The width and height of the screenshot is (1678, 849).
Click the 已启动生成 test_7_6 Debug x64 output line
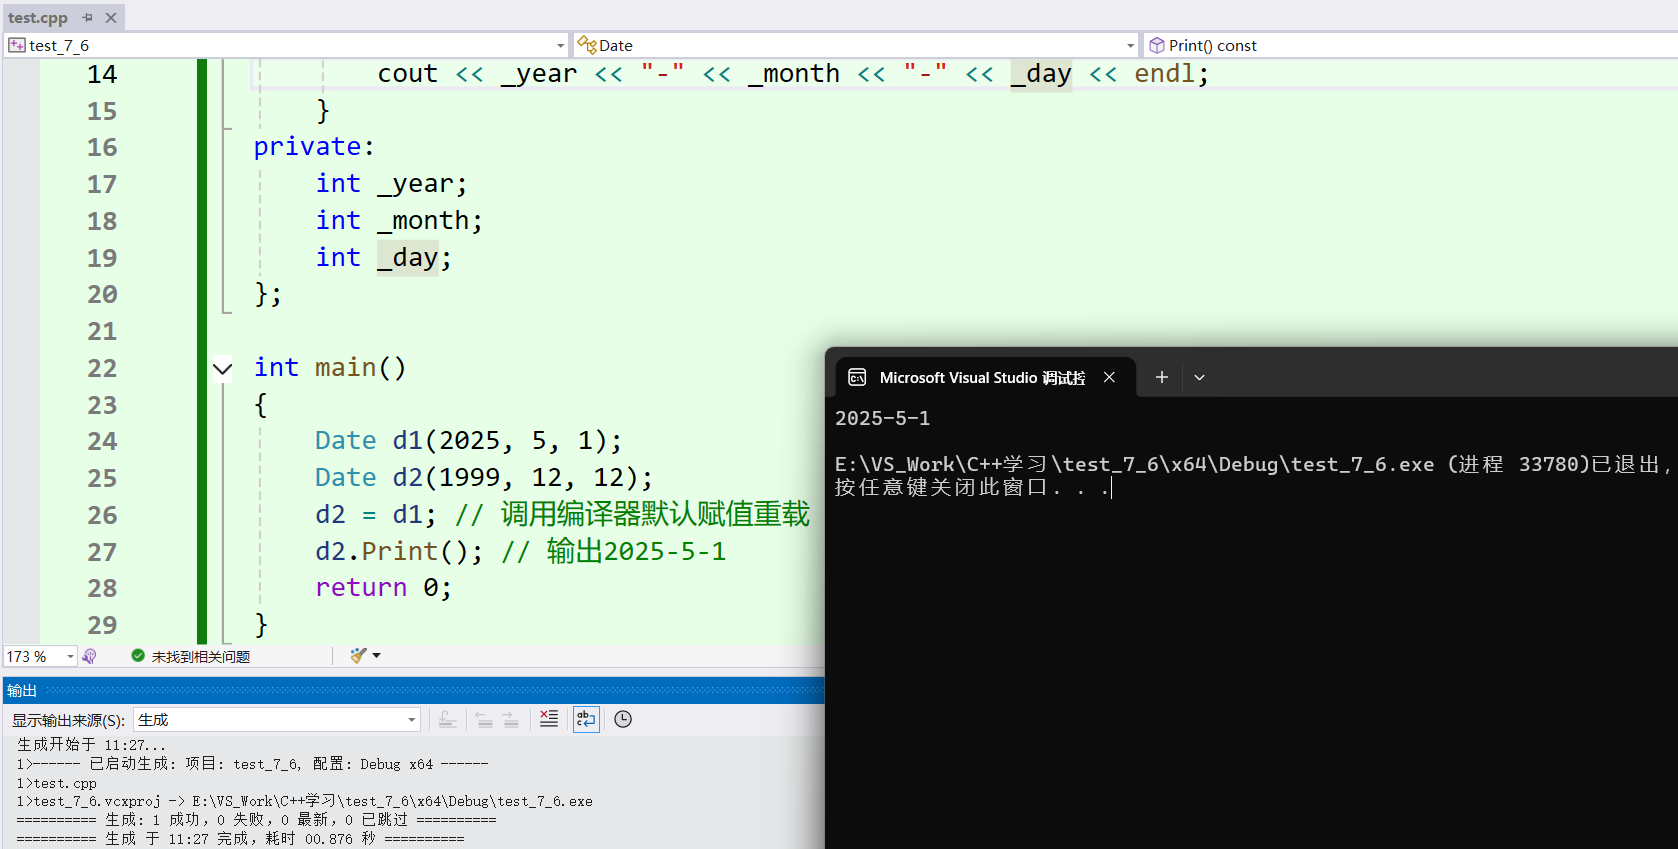point(252,764)
